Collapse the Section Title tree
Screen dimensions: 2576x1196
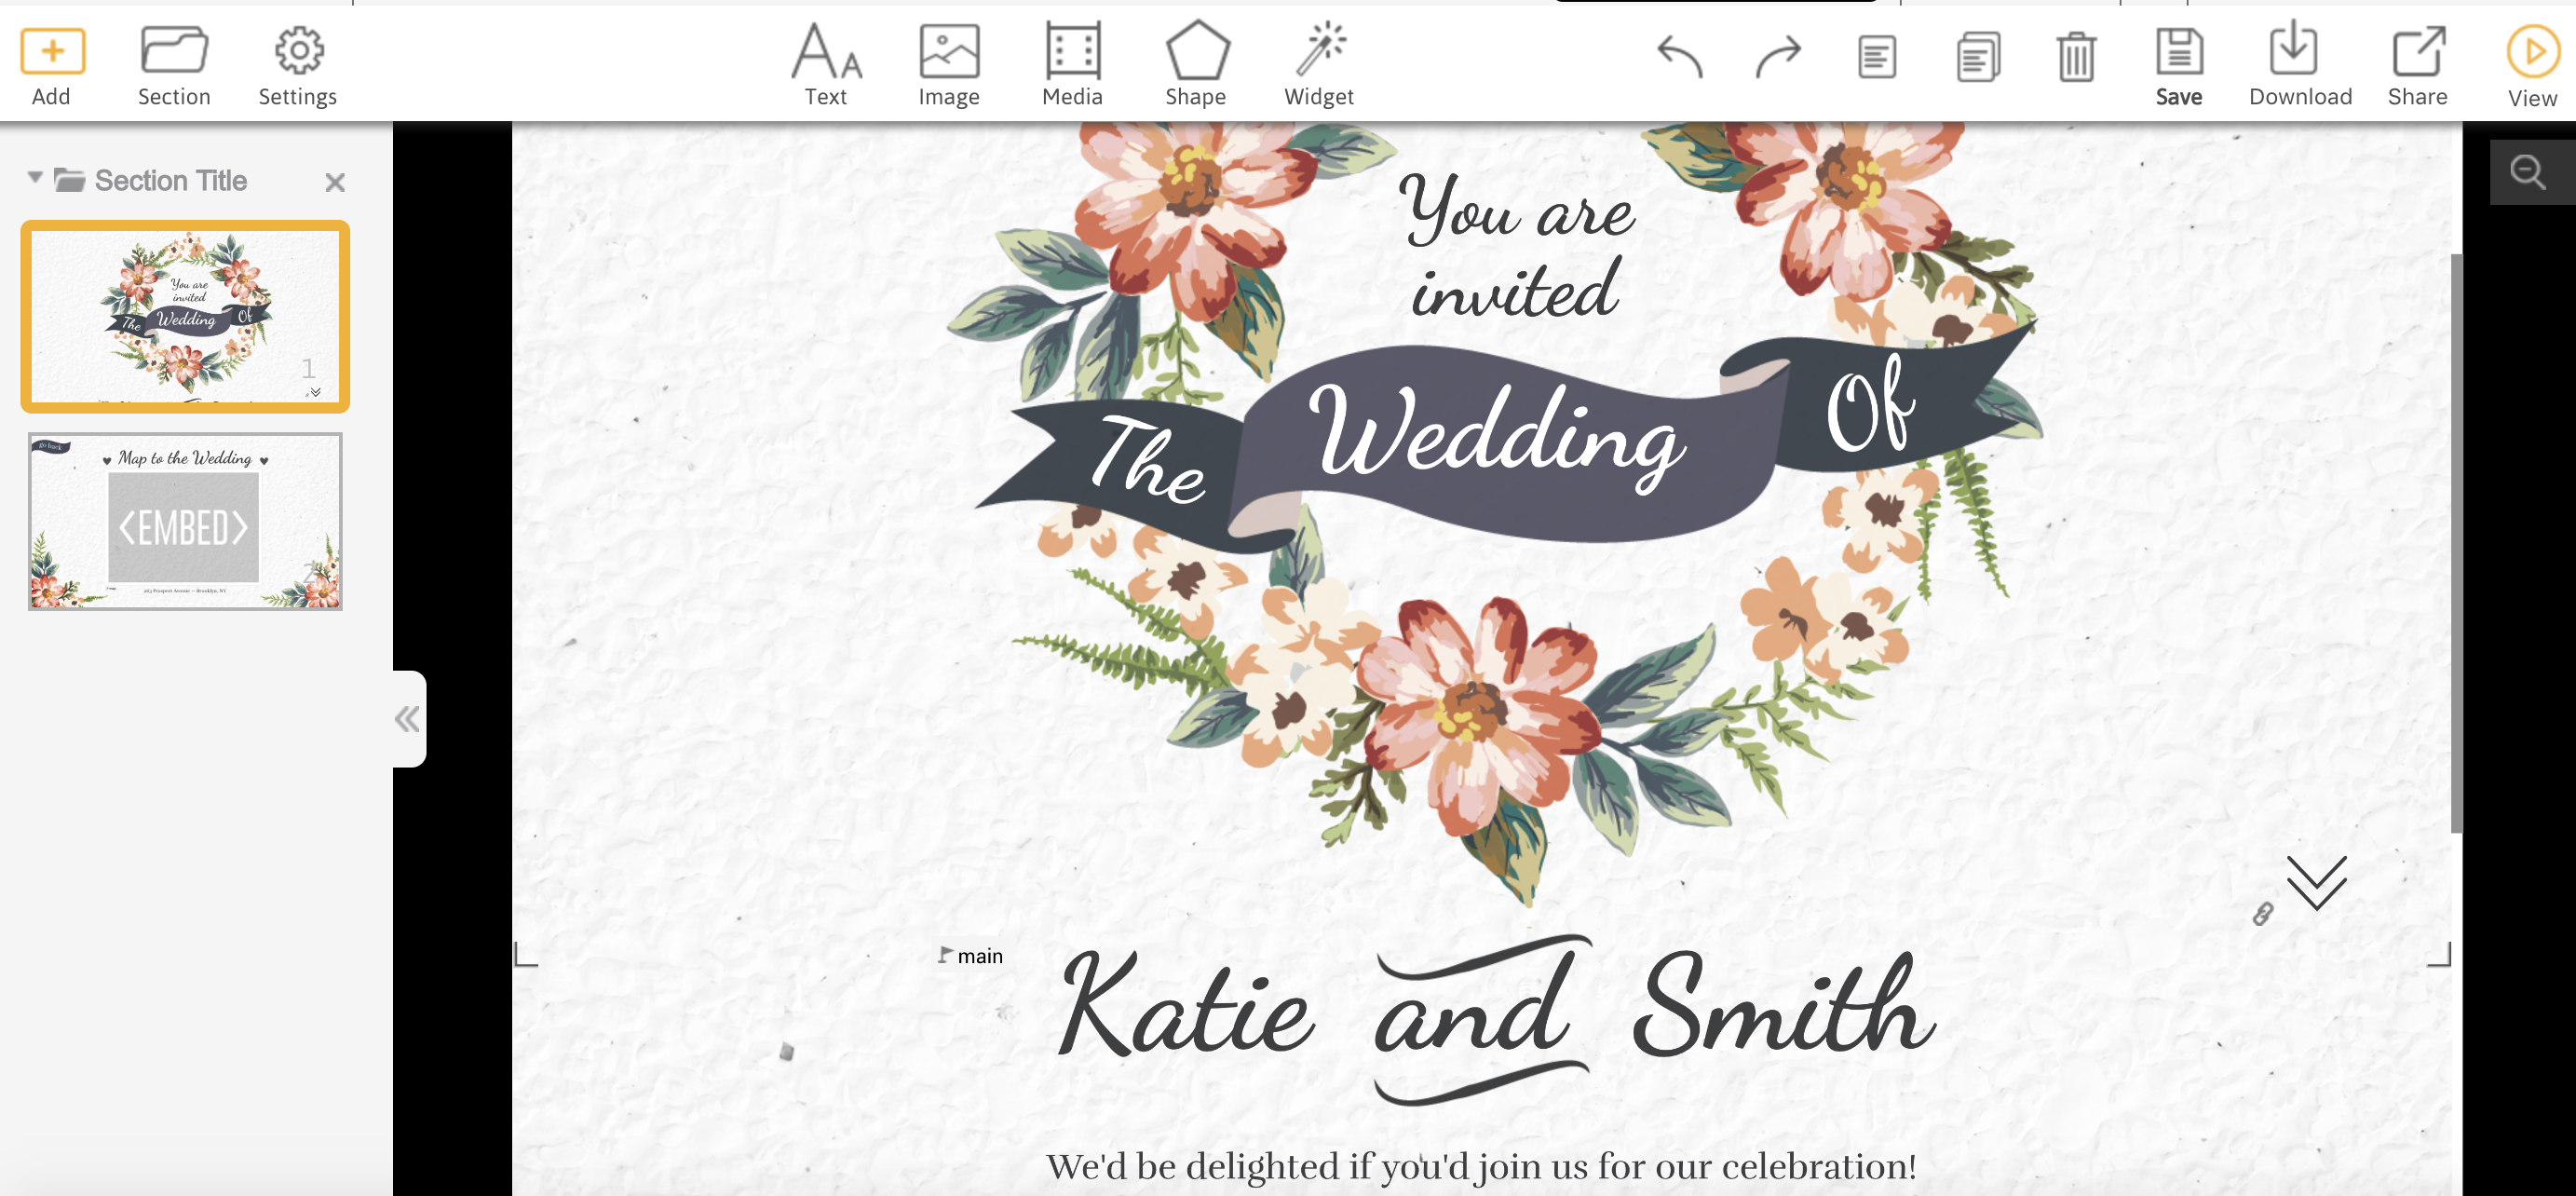point(35,178)
